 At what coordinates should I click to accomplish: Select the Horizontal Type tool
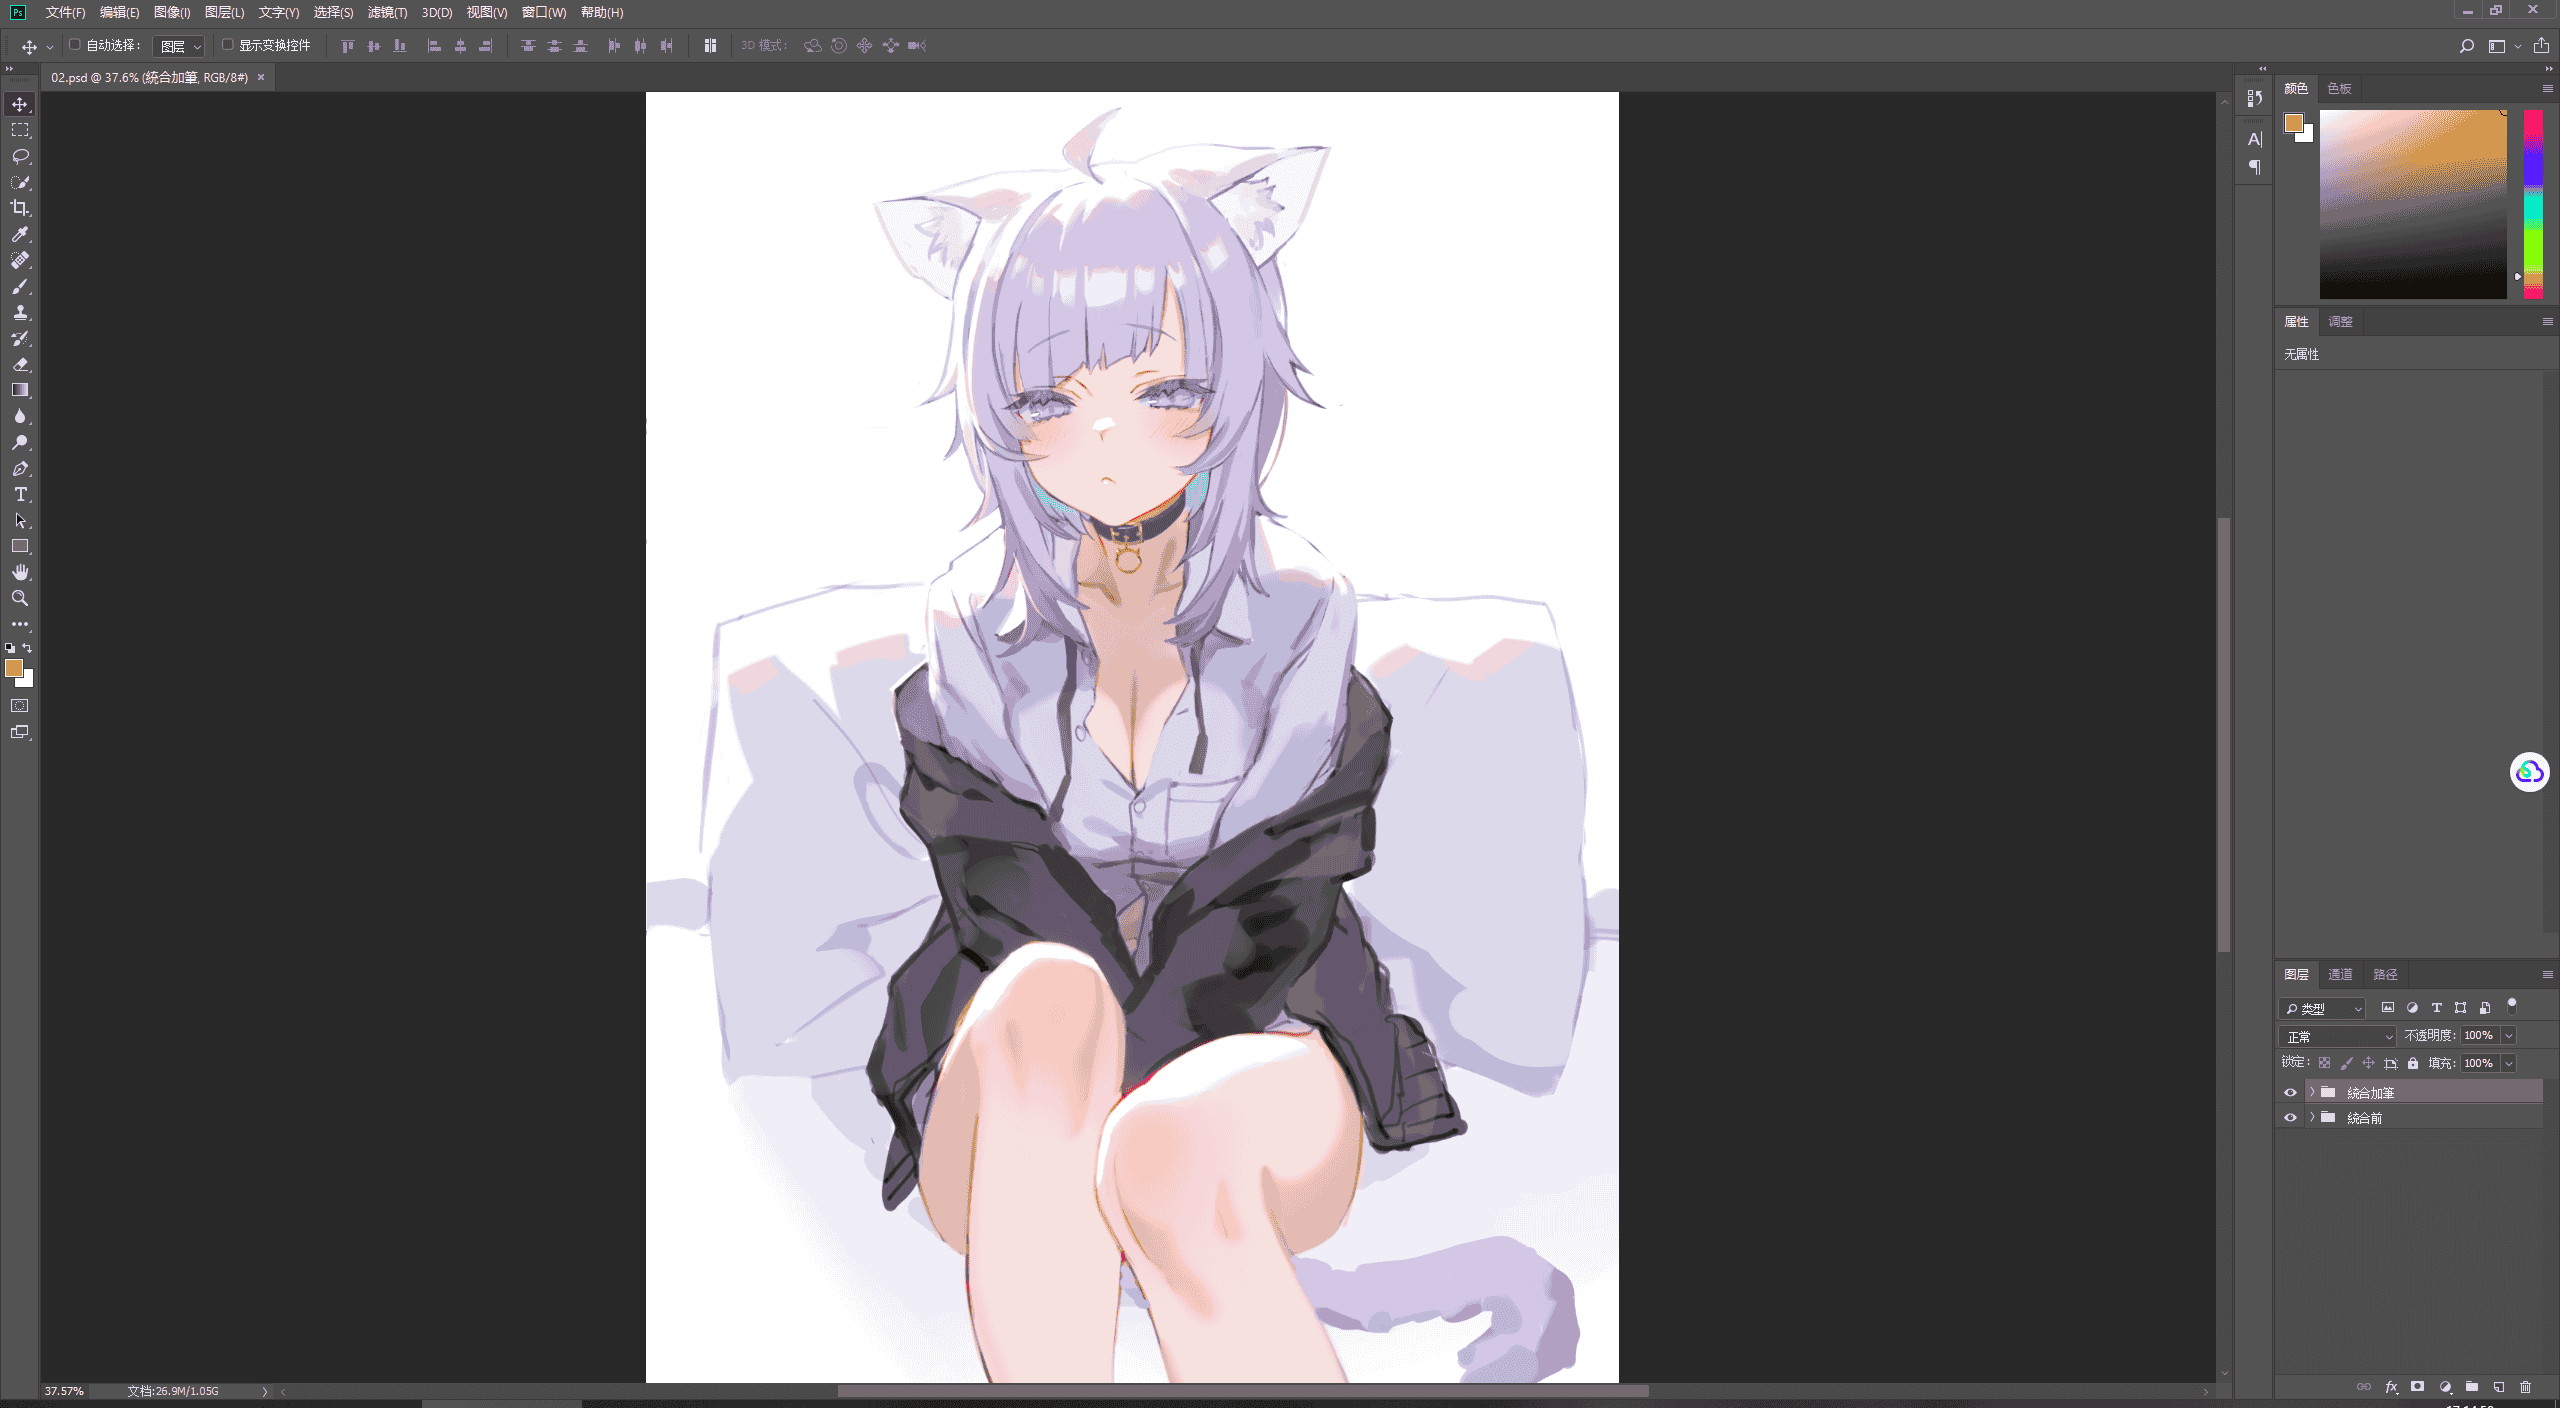coord(20,494)
